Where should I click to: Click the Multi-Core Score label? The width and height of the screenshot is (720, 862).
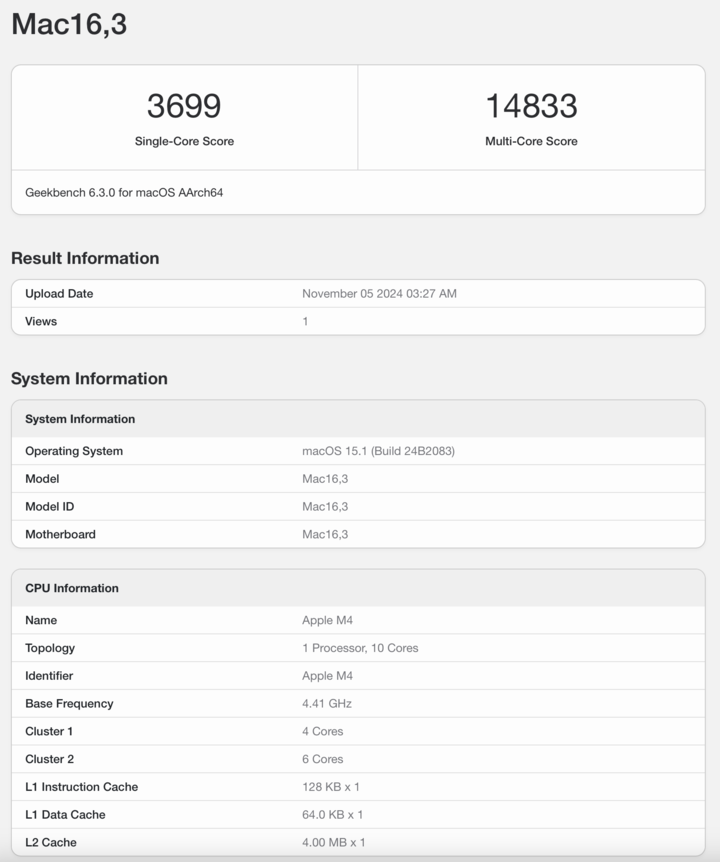(x=531, y=142)
